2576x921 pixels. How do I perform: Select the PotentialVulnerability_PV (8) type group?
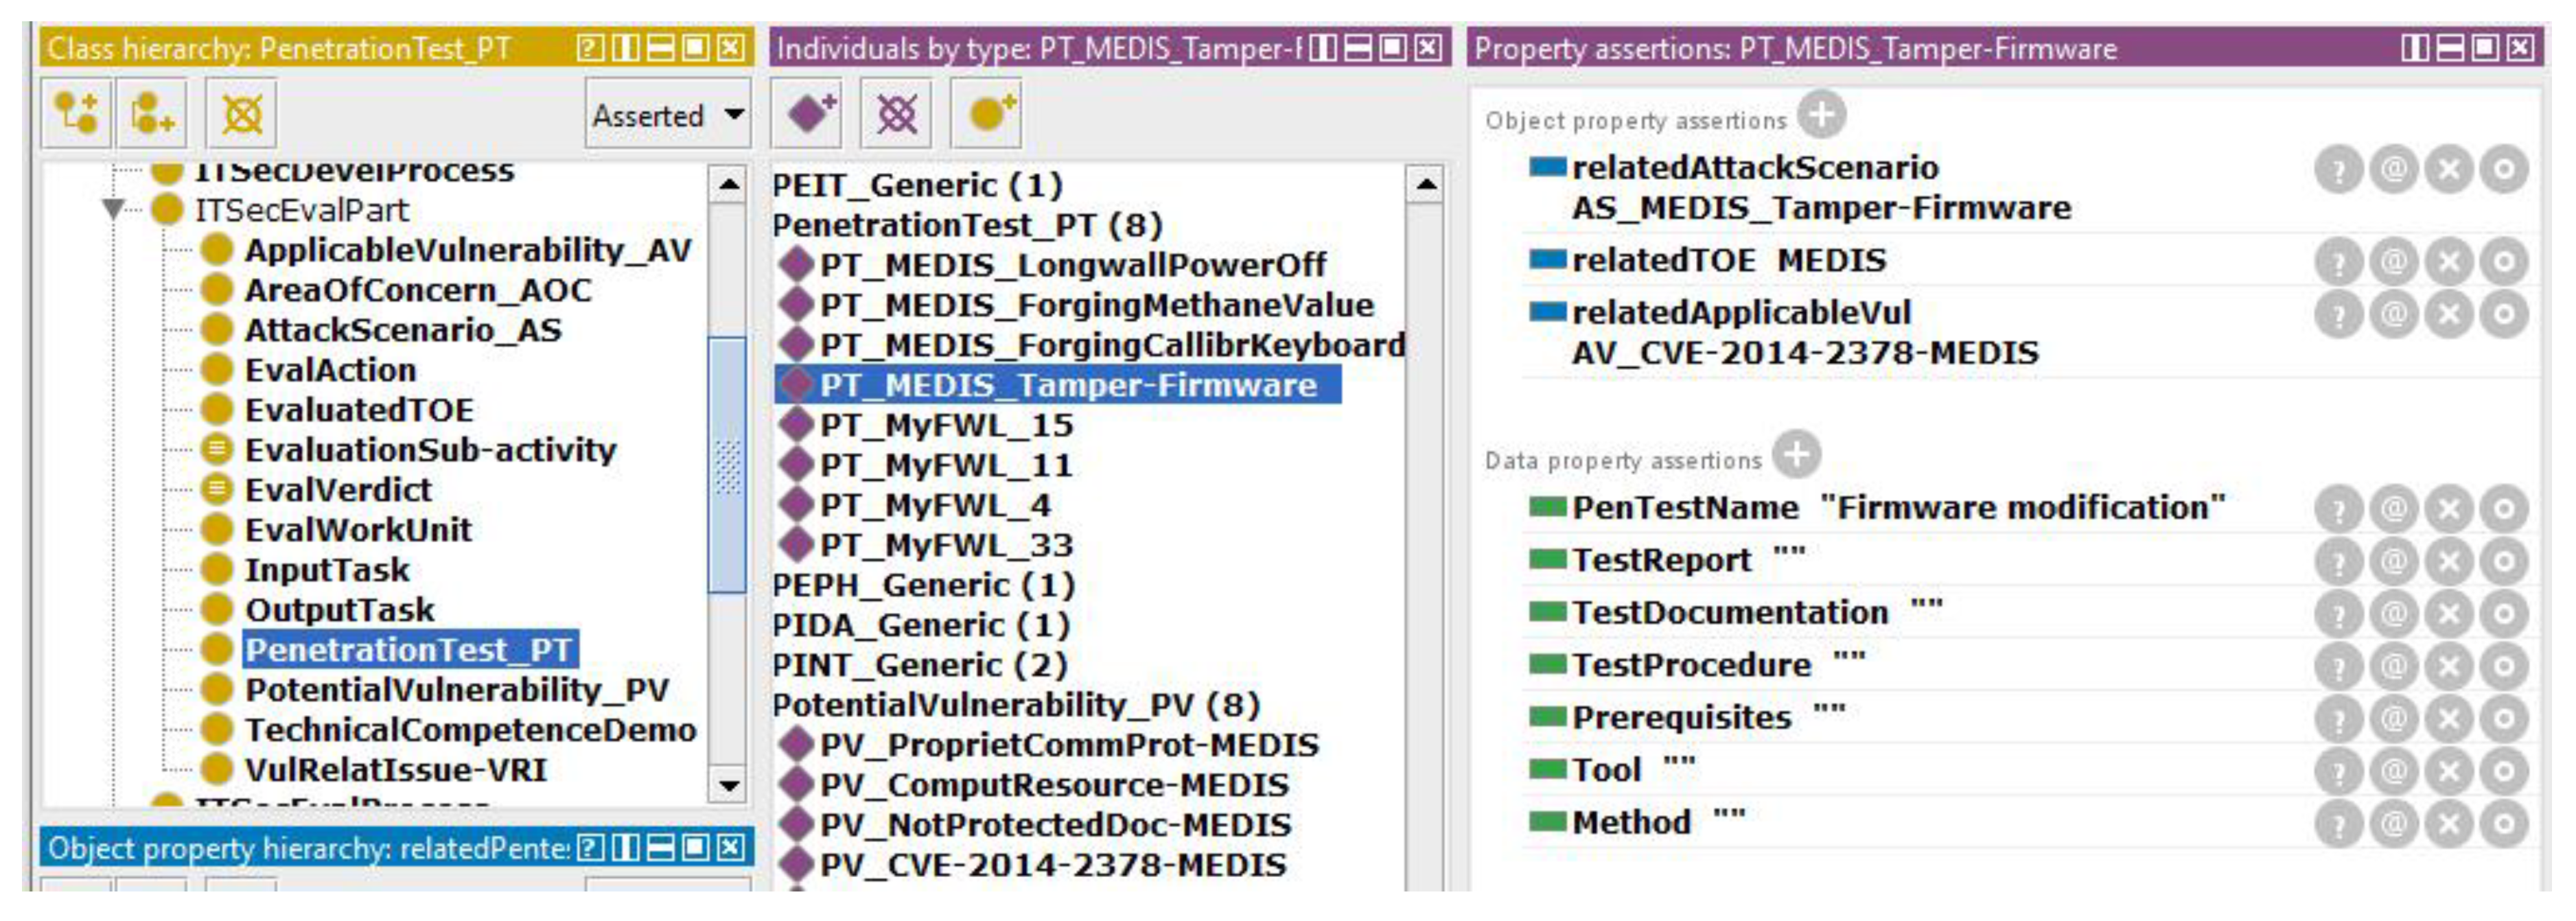coord(1015,705)
